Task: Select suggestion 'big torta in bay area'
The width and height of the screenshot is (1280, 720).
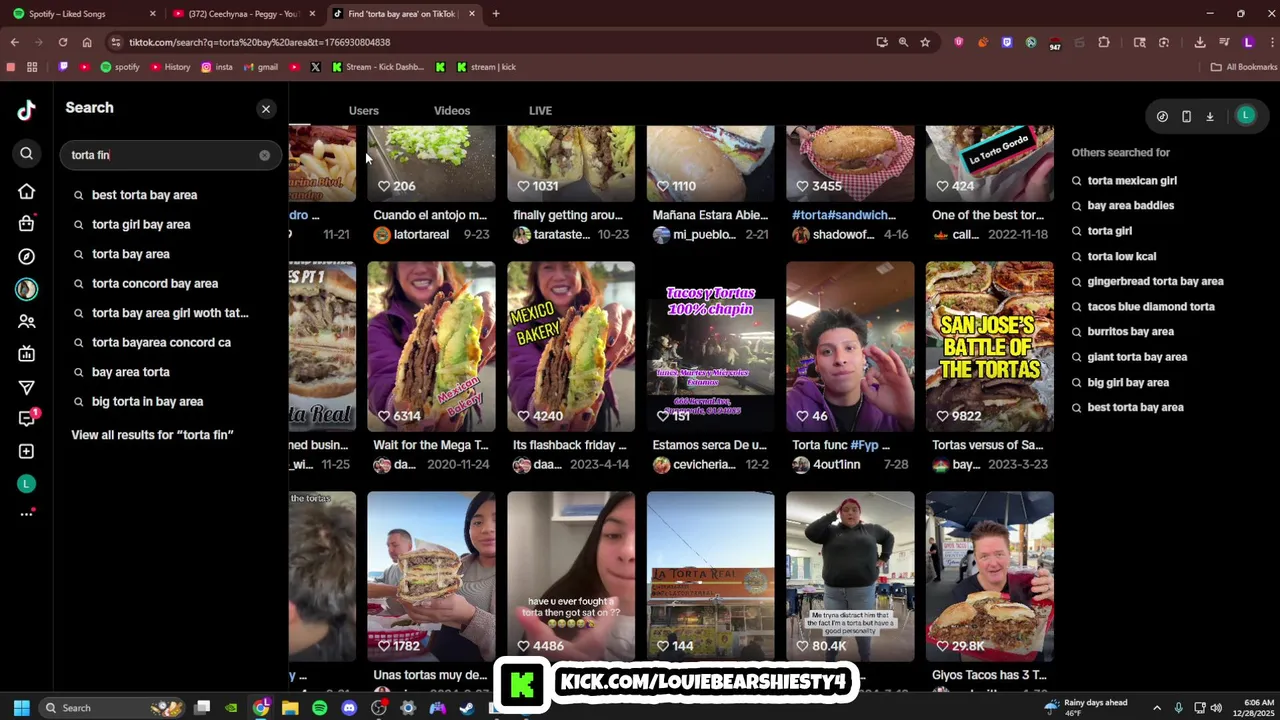Action: click(147, 402)
